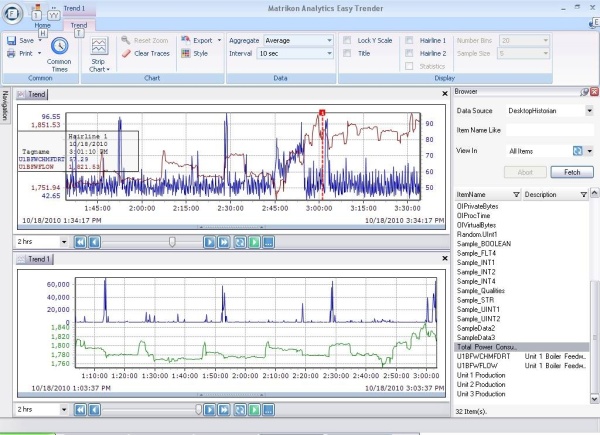Open the Interval dropdown
This screenshot has height=435, width=600.
pyautogui.click(x=329, y=54)
